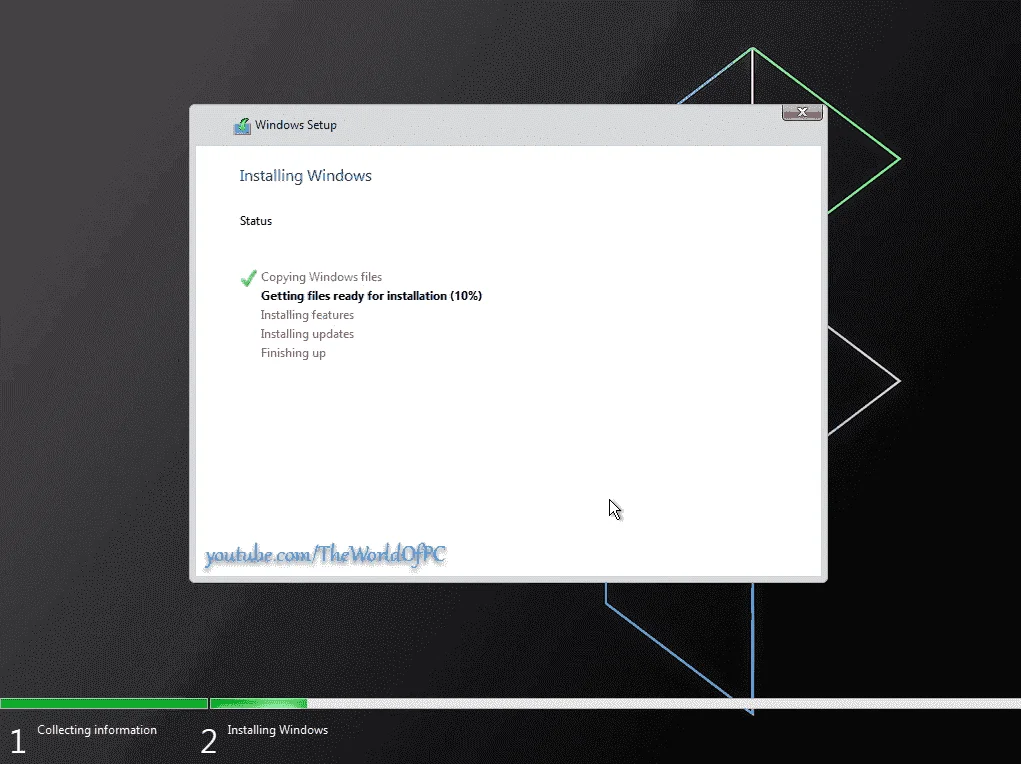
Task: Click the bottom 'Installing Windows' stage label
Action: 277,730
